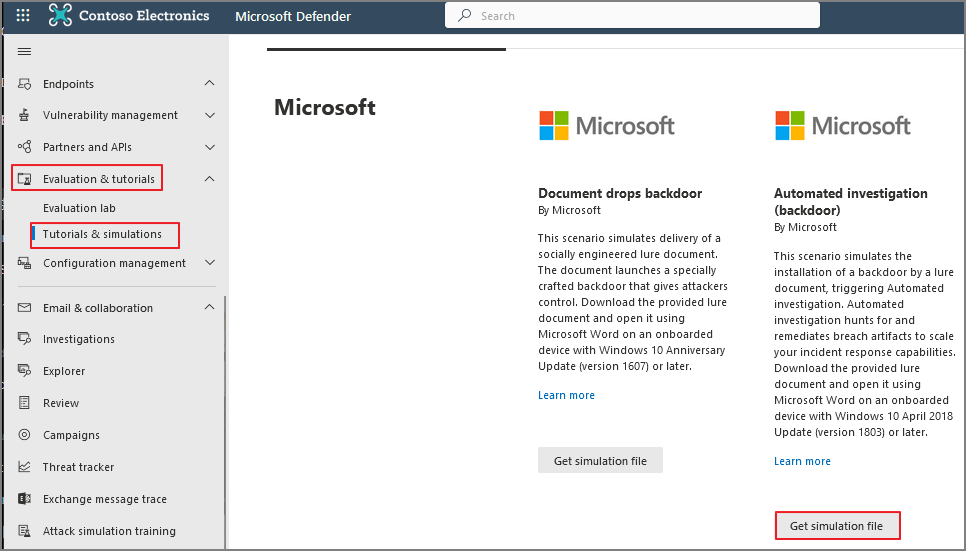Viewport: 966px width, 551px height.
Task: Click the Attack simulation training icon
Action: [x=24, y=531]
